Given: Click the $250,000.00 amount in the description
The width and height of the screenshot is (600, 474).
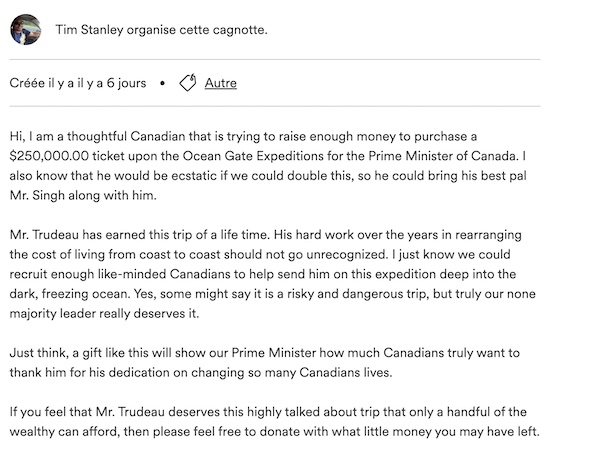Looking at the screenshot, I should (x=49, y=156).
